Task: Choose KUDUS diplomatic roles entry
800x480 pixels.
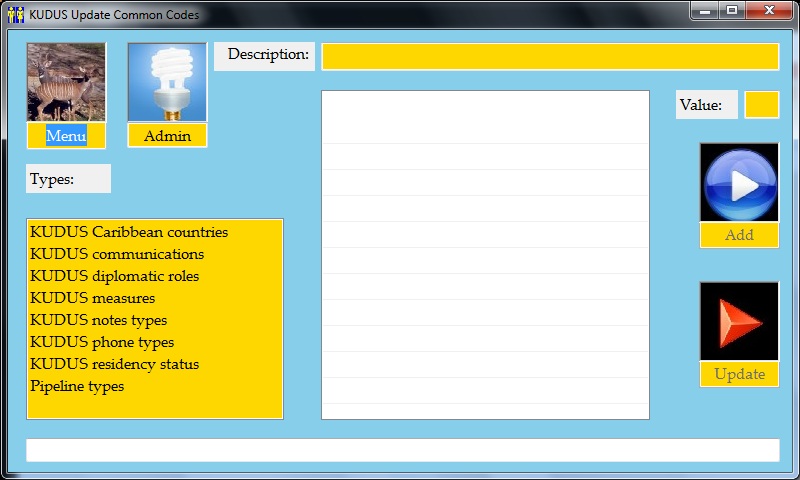Action: click(114, 276)
